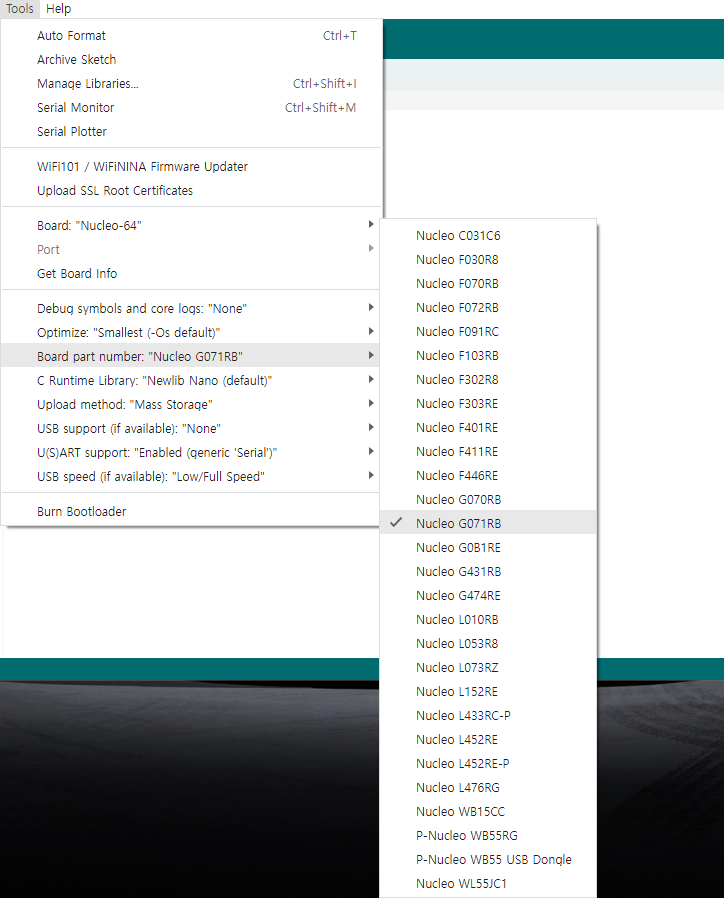This screenshot has width=724, height=898.
Task: Choose Nucleo F411RE part number
Action: pos(488,452)
